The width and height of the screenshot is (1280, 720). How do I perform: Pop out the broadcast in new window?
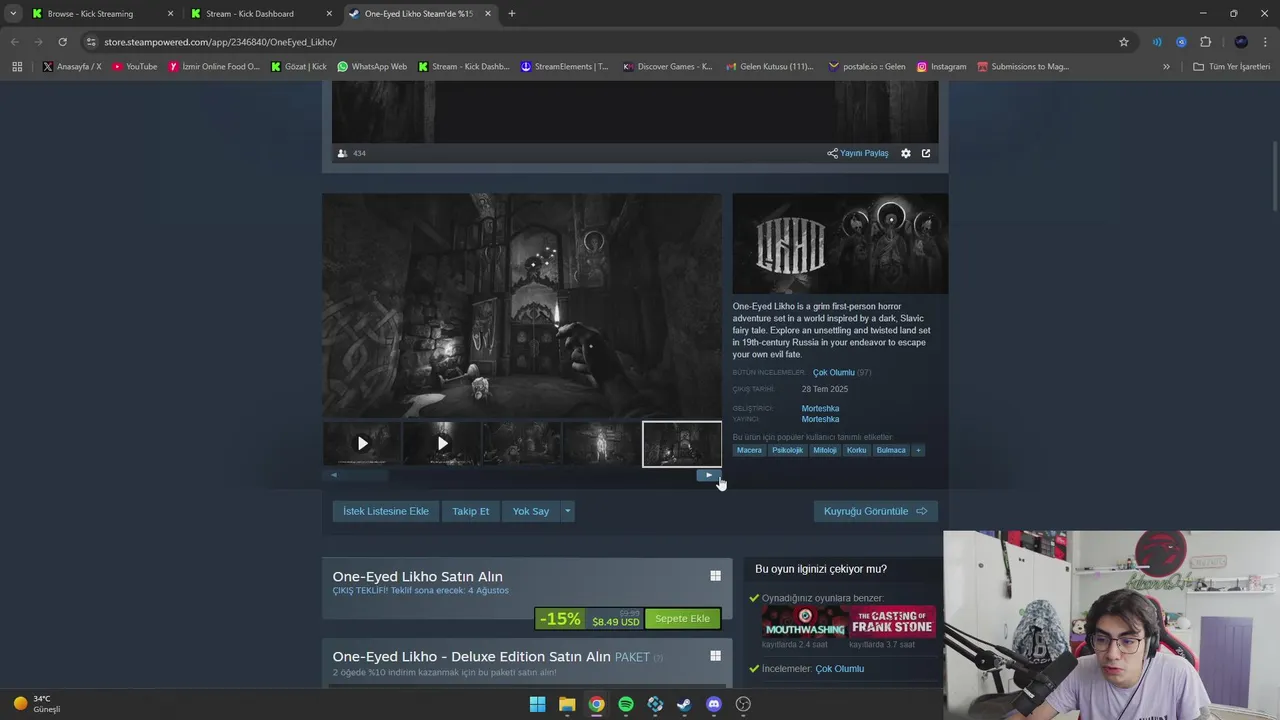coord(926,153)
